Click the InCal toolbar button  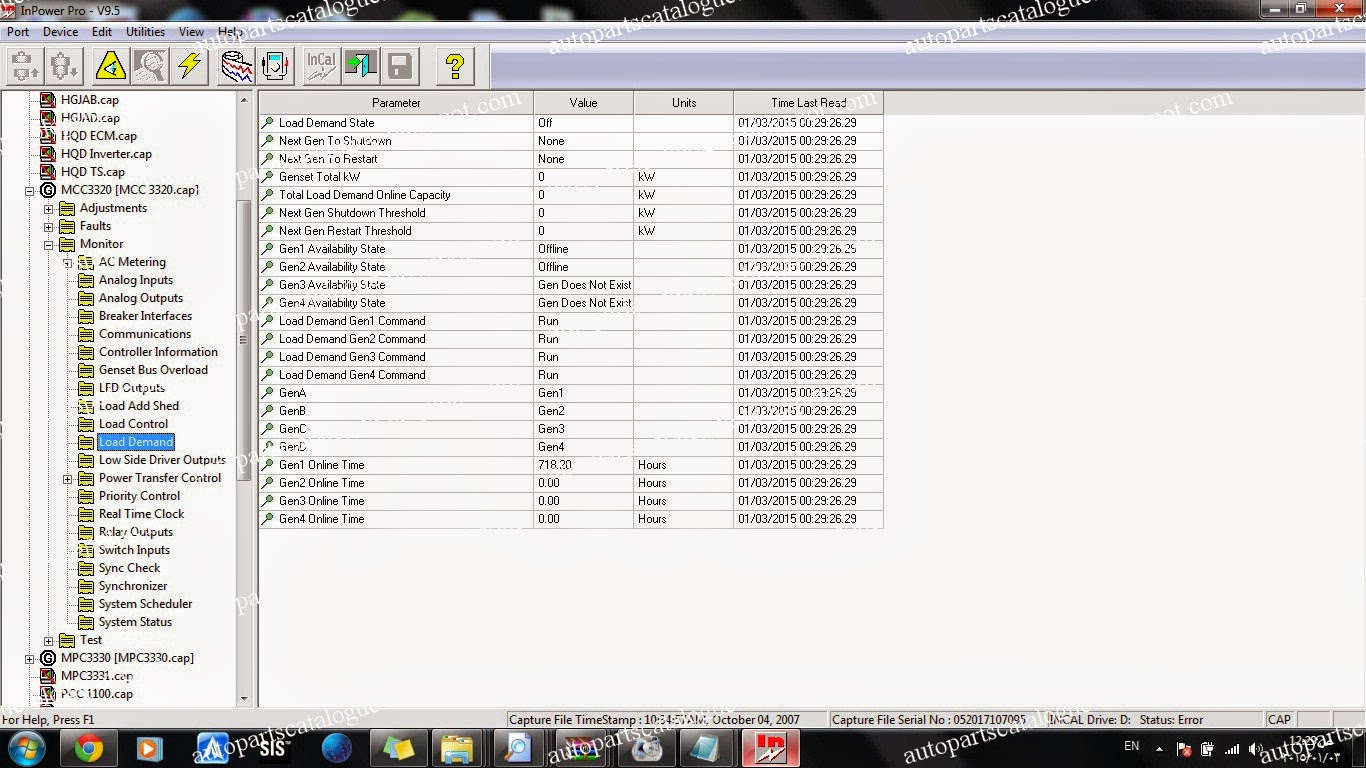(x=321, y=66)
